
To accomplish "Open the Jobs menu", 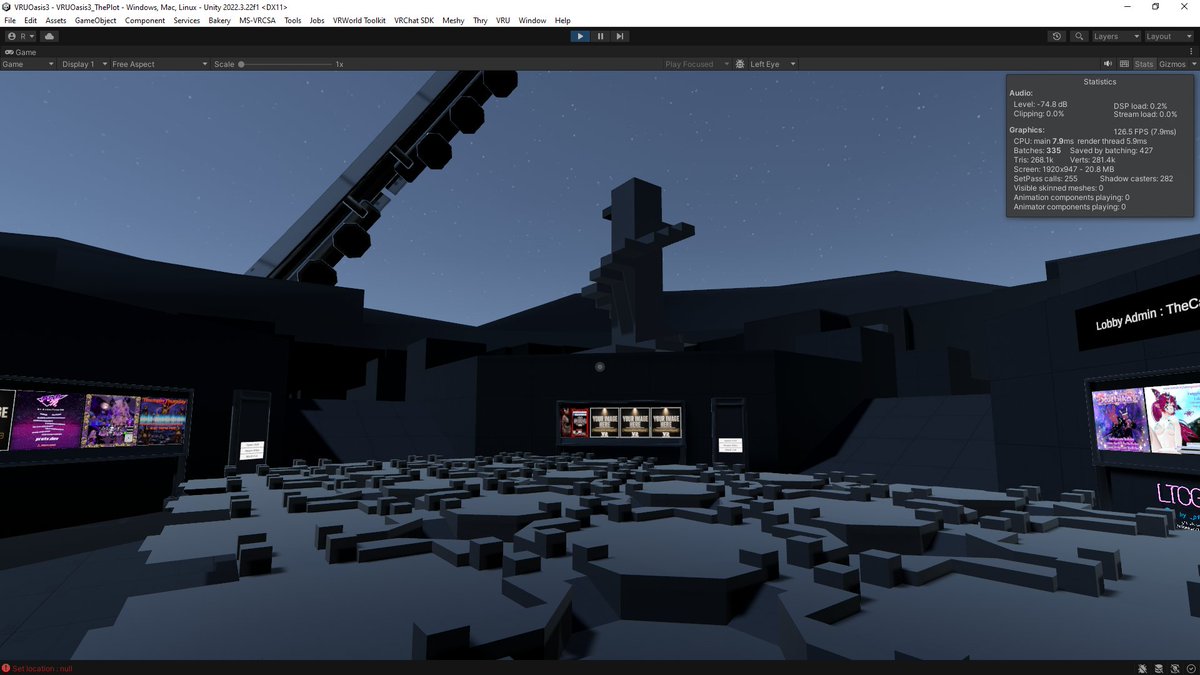I will tap(317, 20).
